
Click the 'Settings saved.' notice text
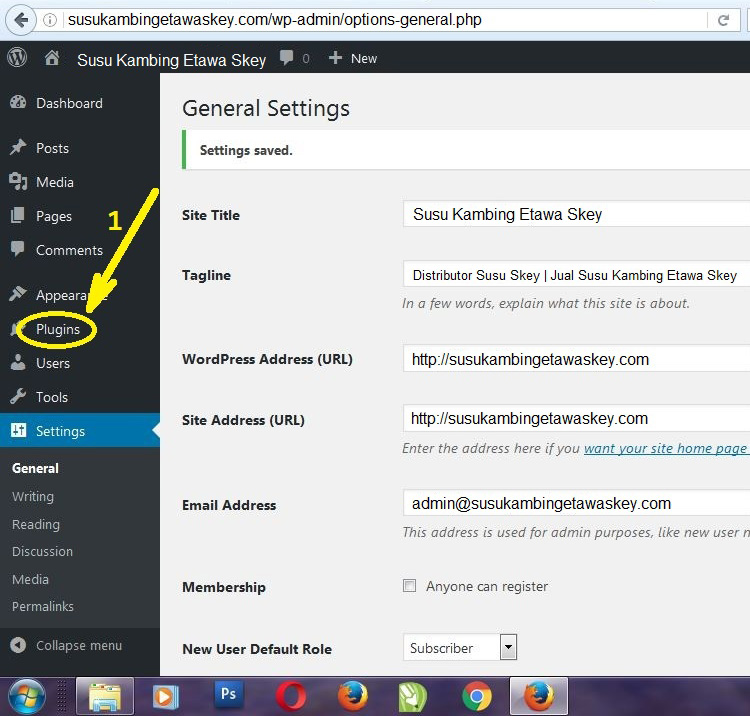click(x=246, y=150)
